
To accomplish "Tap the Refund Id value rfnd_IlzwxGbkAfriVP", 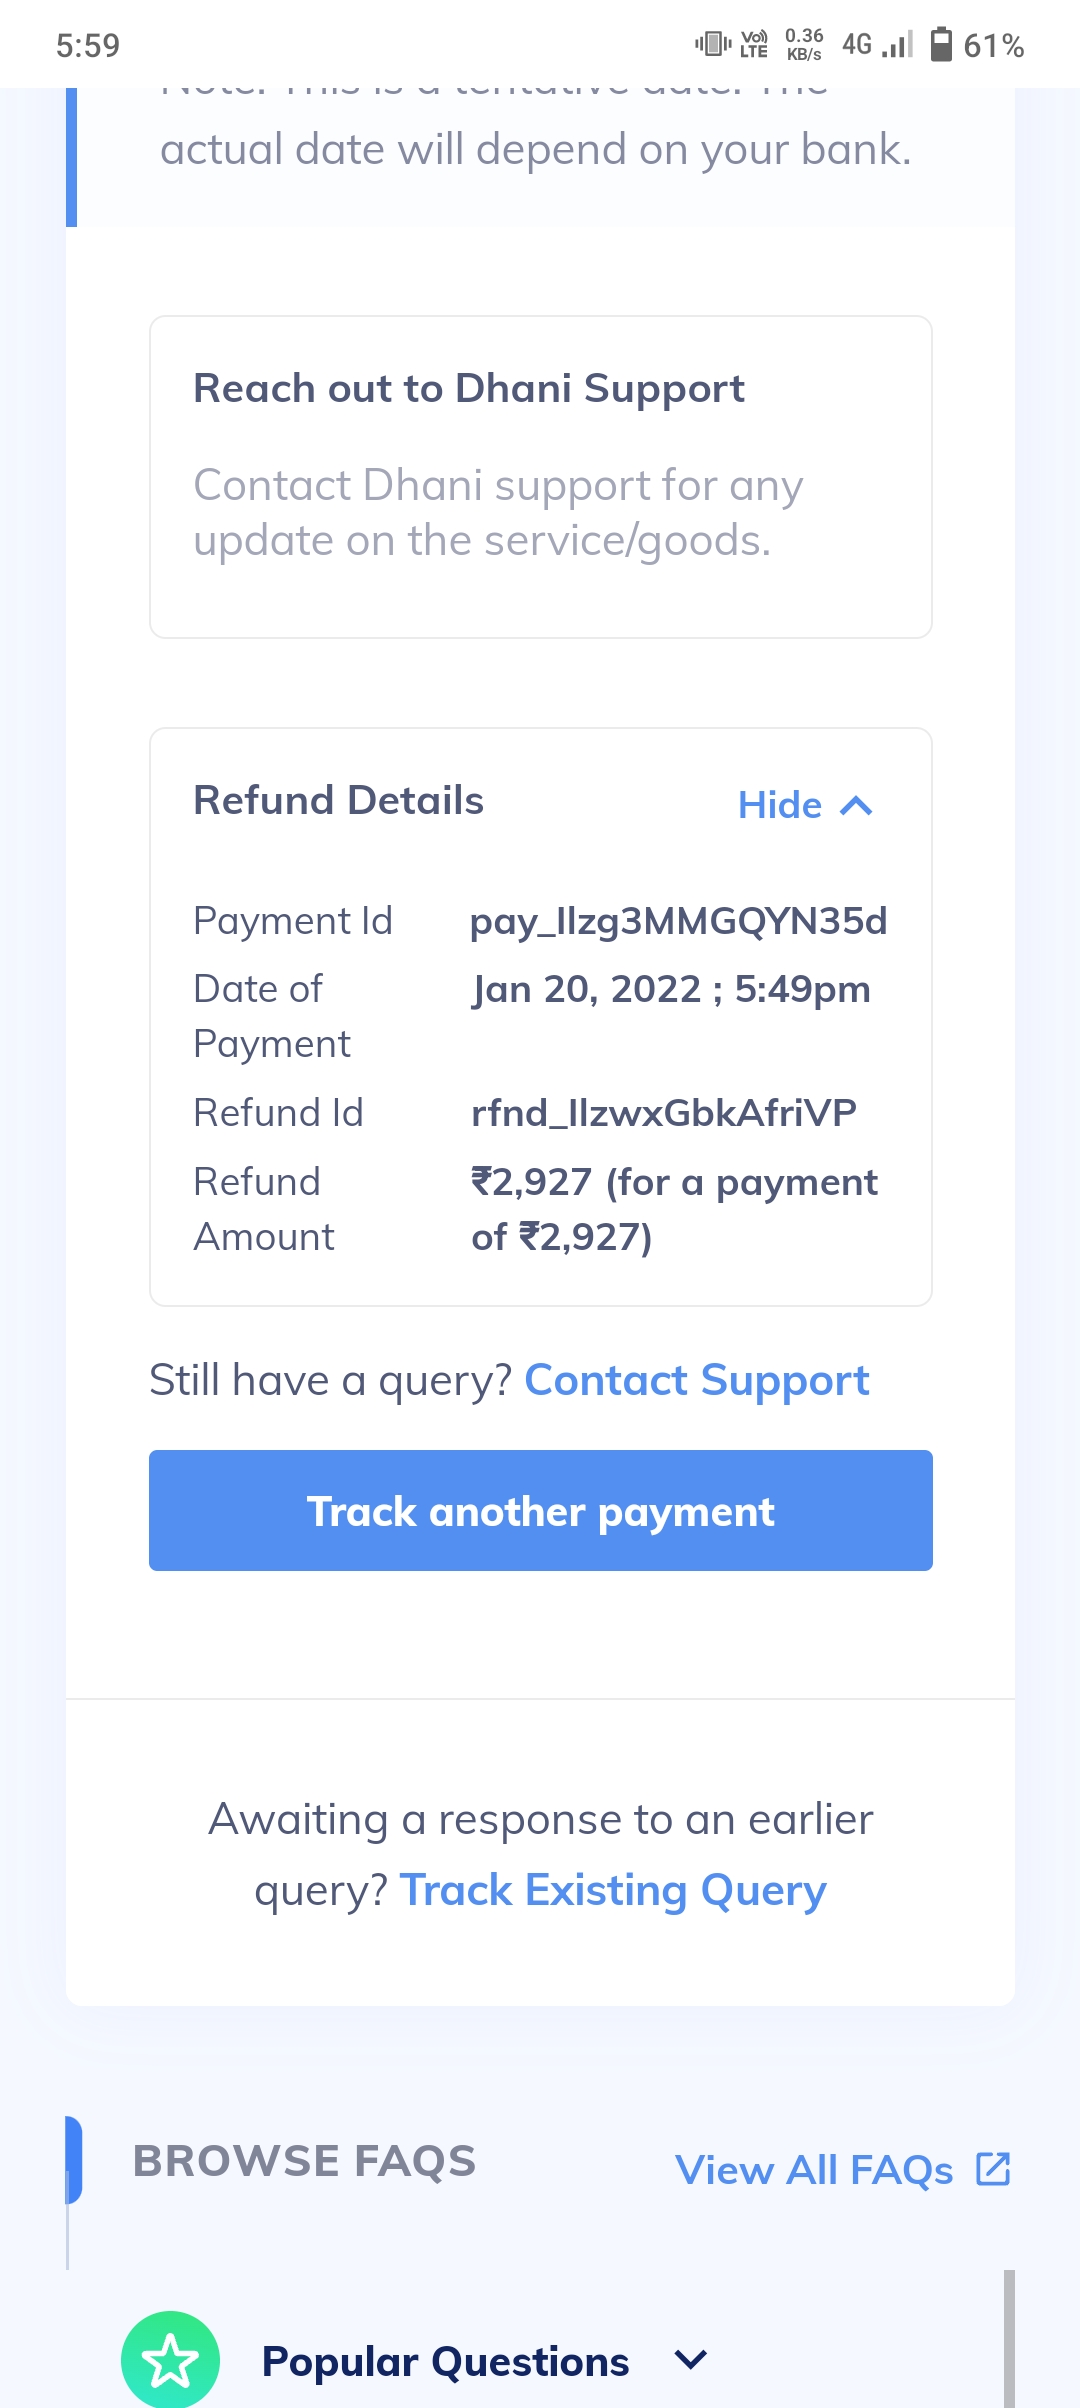I will (664, 1113).
